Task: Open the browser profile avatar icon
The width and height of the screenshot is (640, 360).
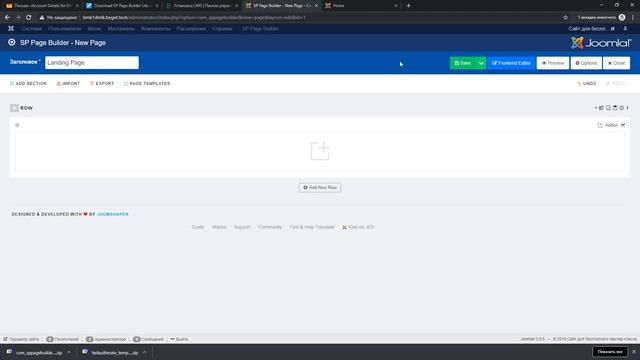Action: (622, 17)
